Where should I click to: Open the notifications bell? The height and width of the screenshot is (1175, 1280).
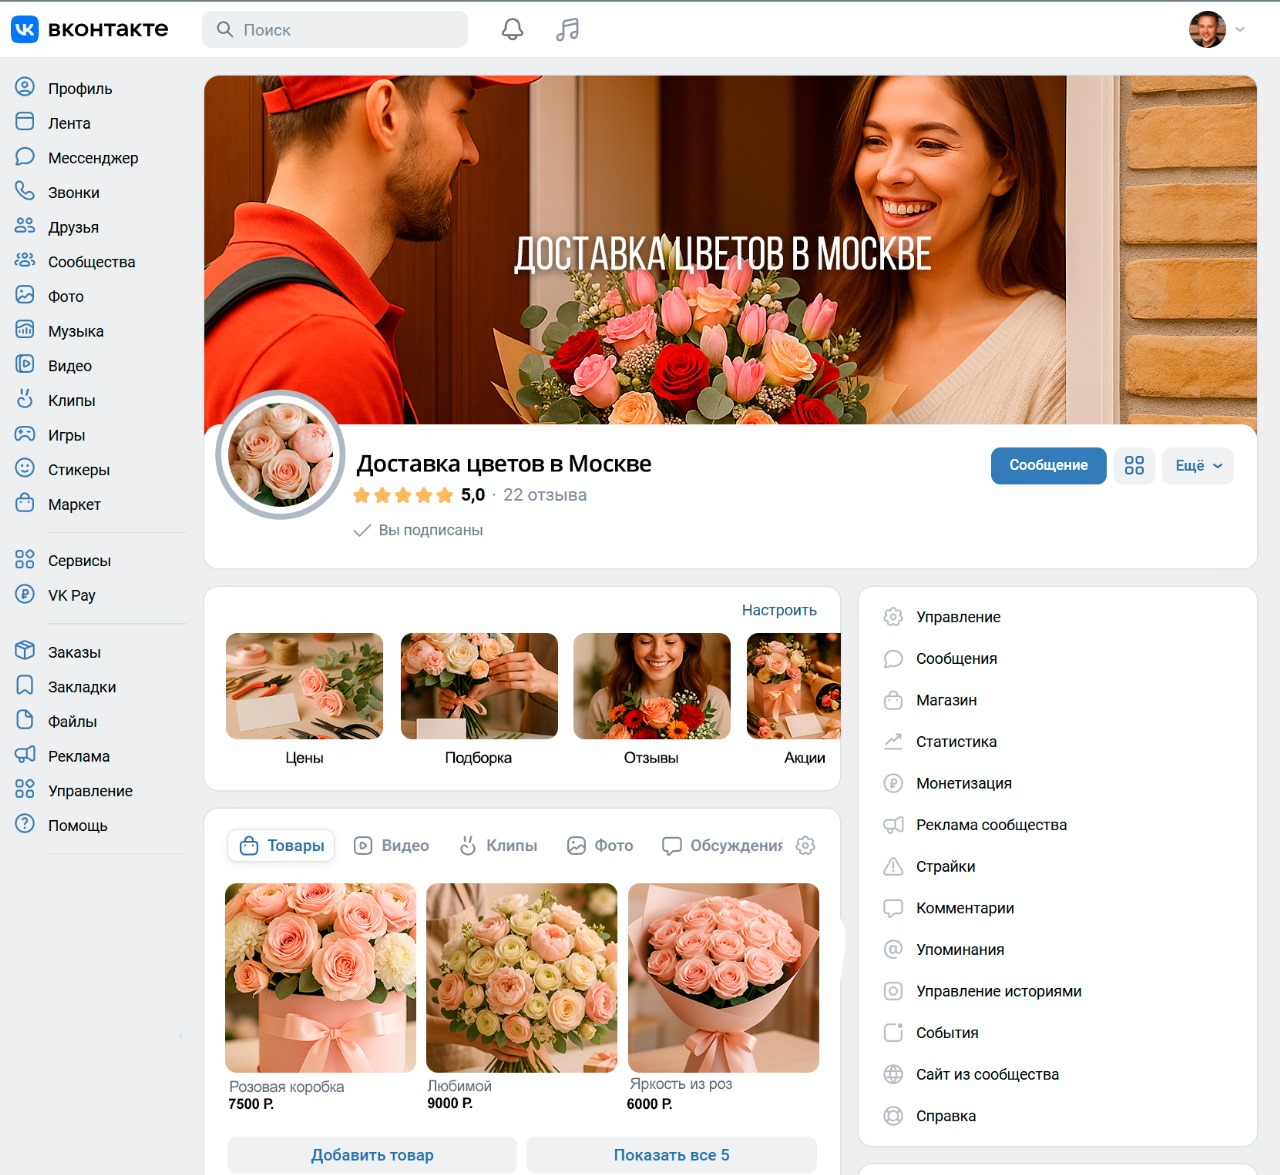tap(512, 29)
